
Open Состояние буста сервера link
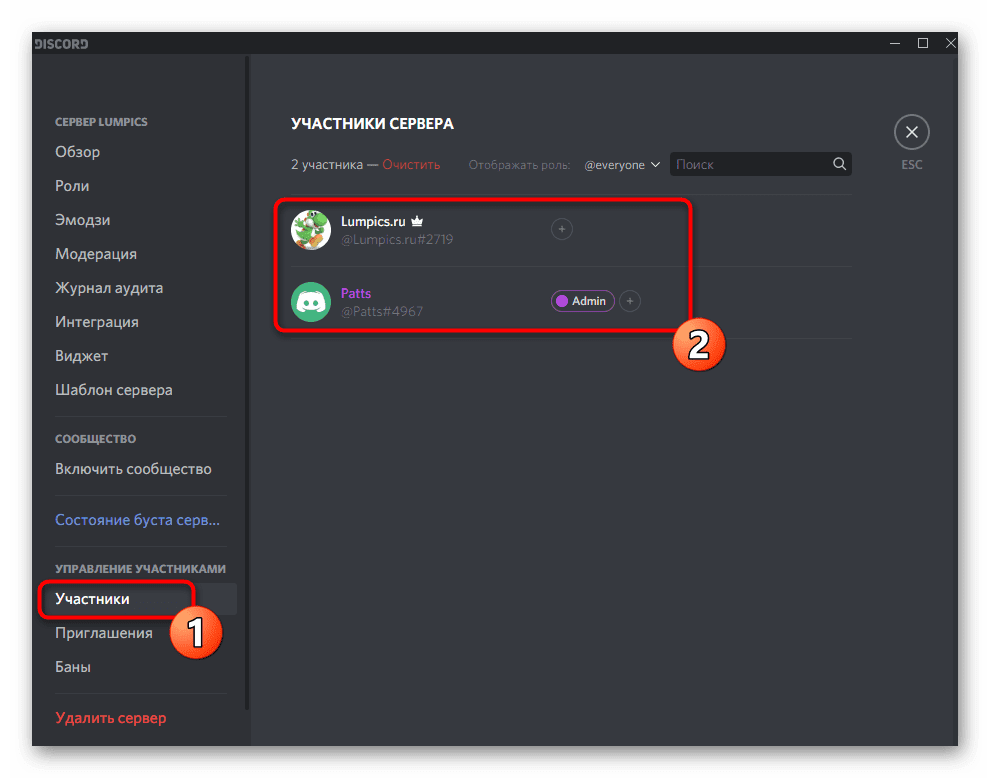coord(137,520)
